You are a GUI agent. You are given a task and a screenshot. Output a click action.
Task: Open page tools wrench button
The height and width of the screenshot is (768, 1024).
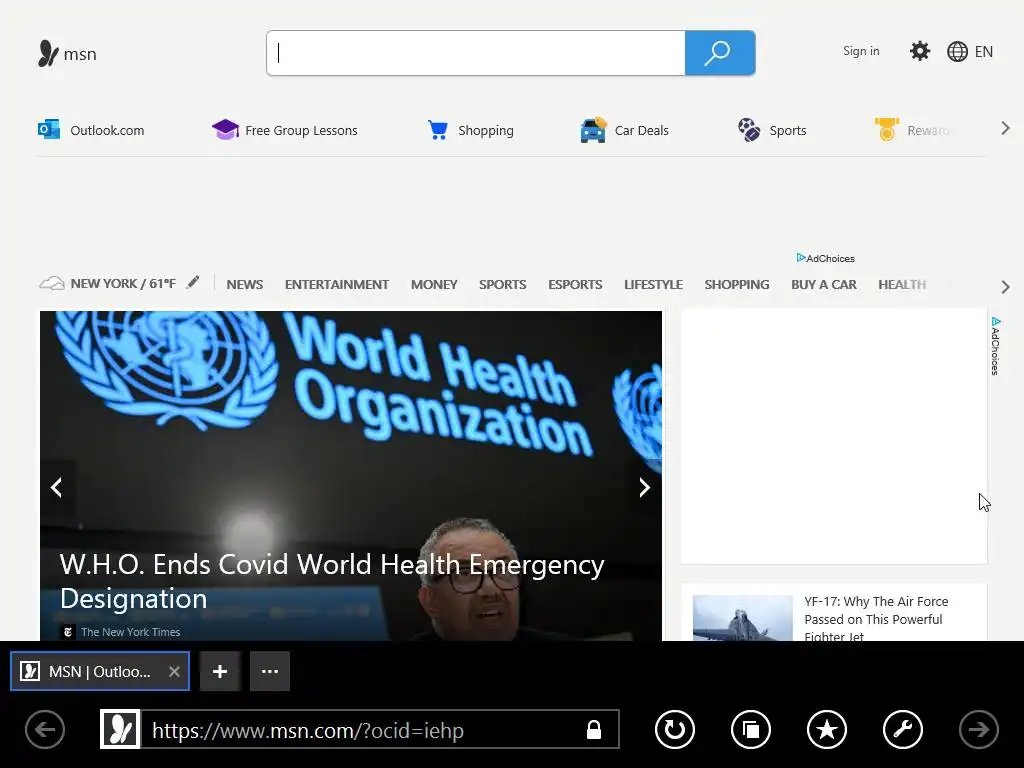tap(903, 729)
